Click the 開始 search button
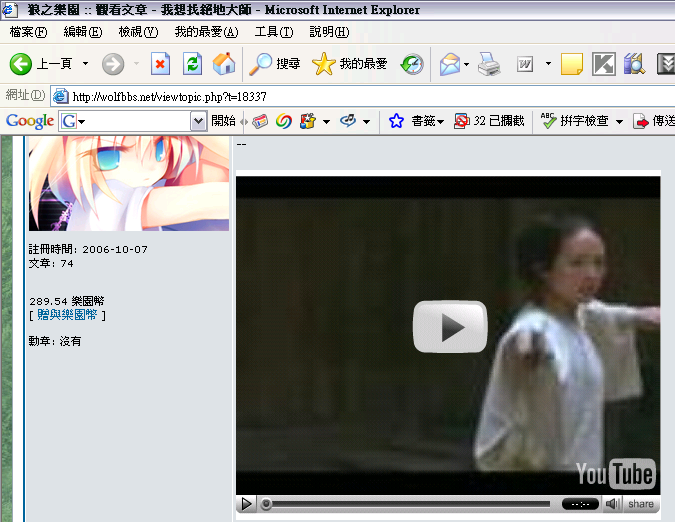 (223, 121)
